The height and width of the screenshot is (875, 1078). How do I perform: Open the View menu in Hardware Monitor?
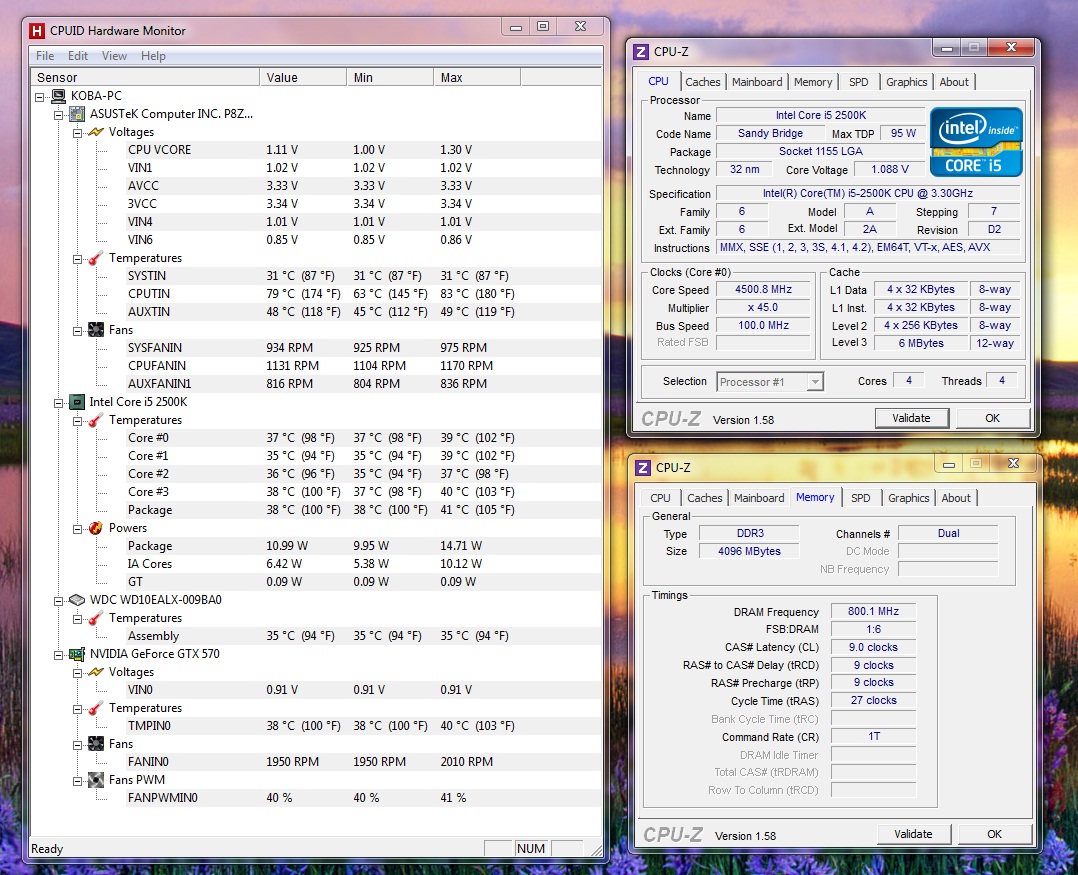point(114,56)
